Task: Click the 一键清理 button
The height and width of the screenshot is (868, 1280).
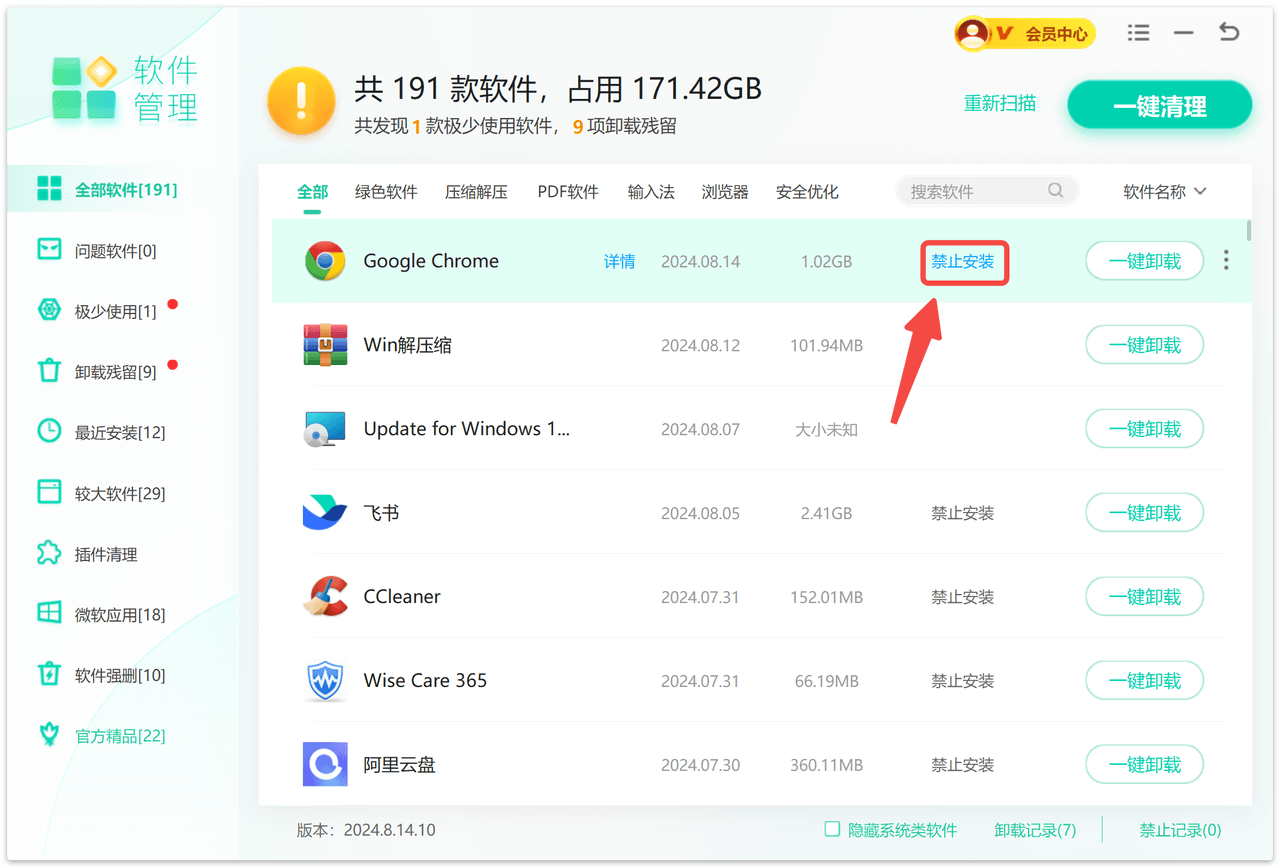Action: tap(1159, 106)
